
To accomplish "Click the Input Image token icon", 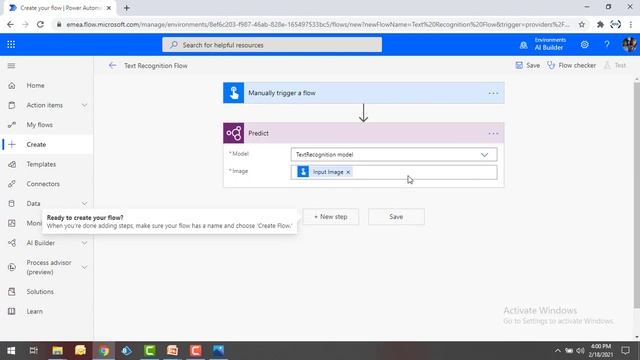I will [x=303, y=172].
